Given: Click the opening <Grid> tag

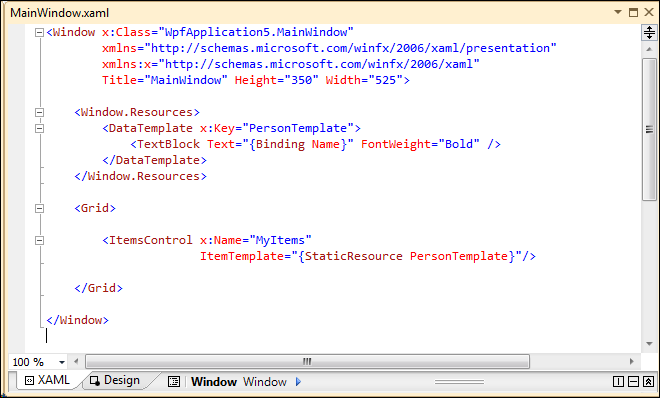Looking at the screenshot, I should (x=95, y=208).
